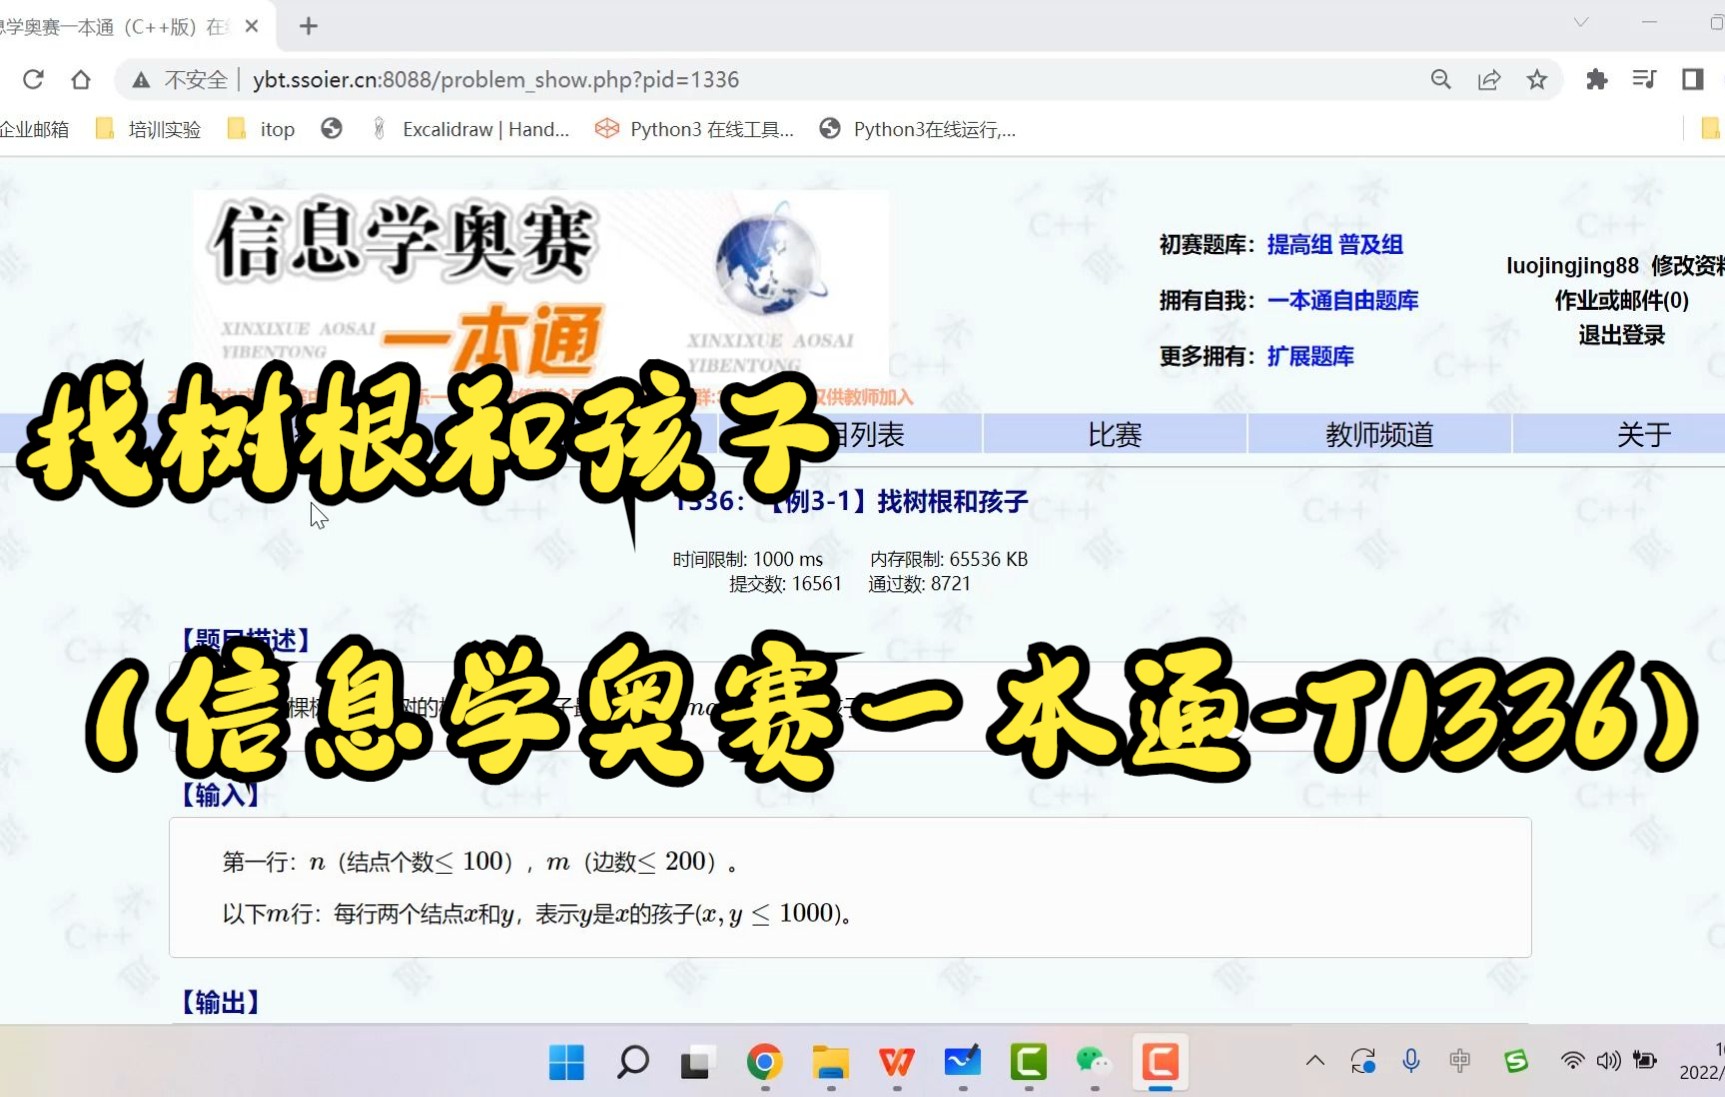Switch to the 教师频道 navigation tab
Image resolution: width=1725 pixels, height=1097 pixels.
coord(1379,434)
